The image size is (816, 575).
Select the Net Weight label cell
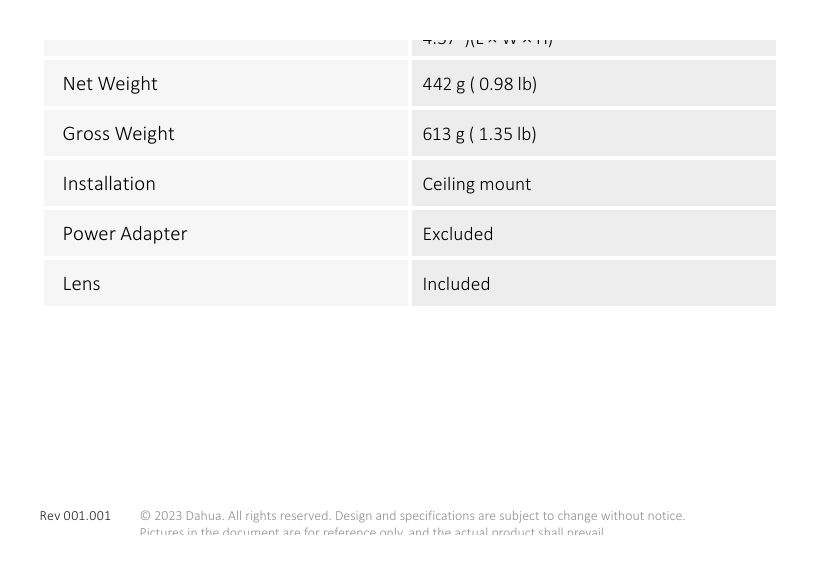coord(226,83)
